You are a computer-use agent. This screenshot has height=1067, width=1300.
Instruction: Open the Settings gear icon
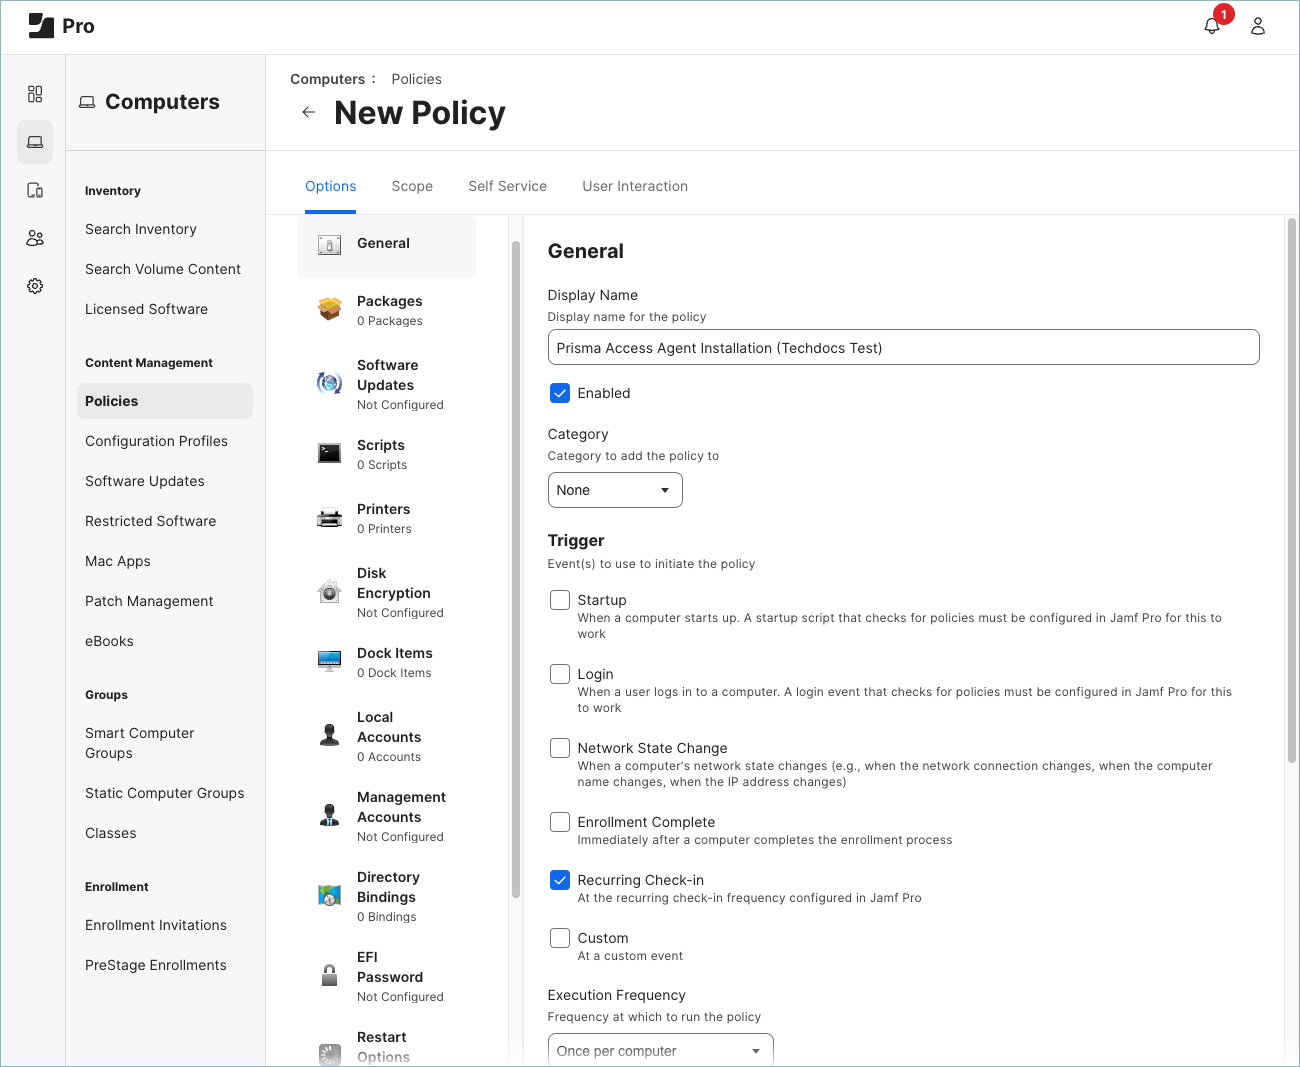point(35,286)
